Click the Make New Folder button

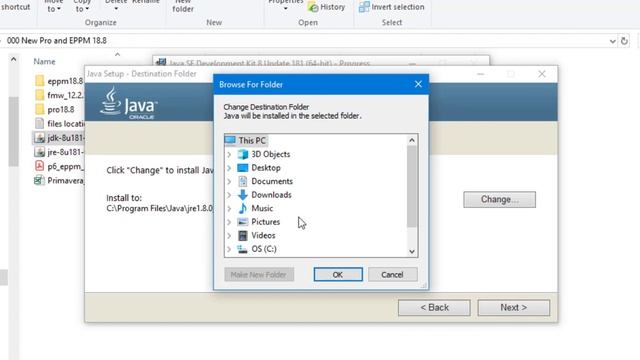[259, 275]
